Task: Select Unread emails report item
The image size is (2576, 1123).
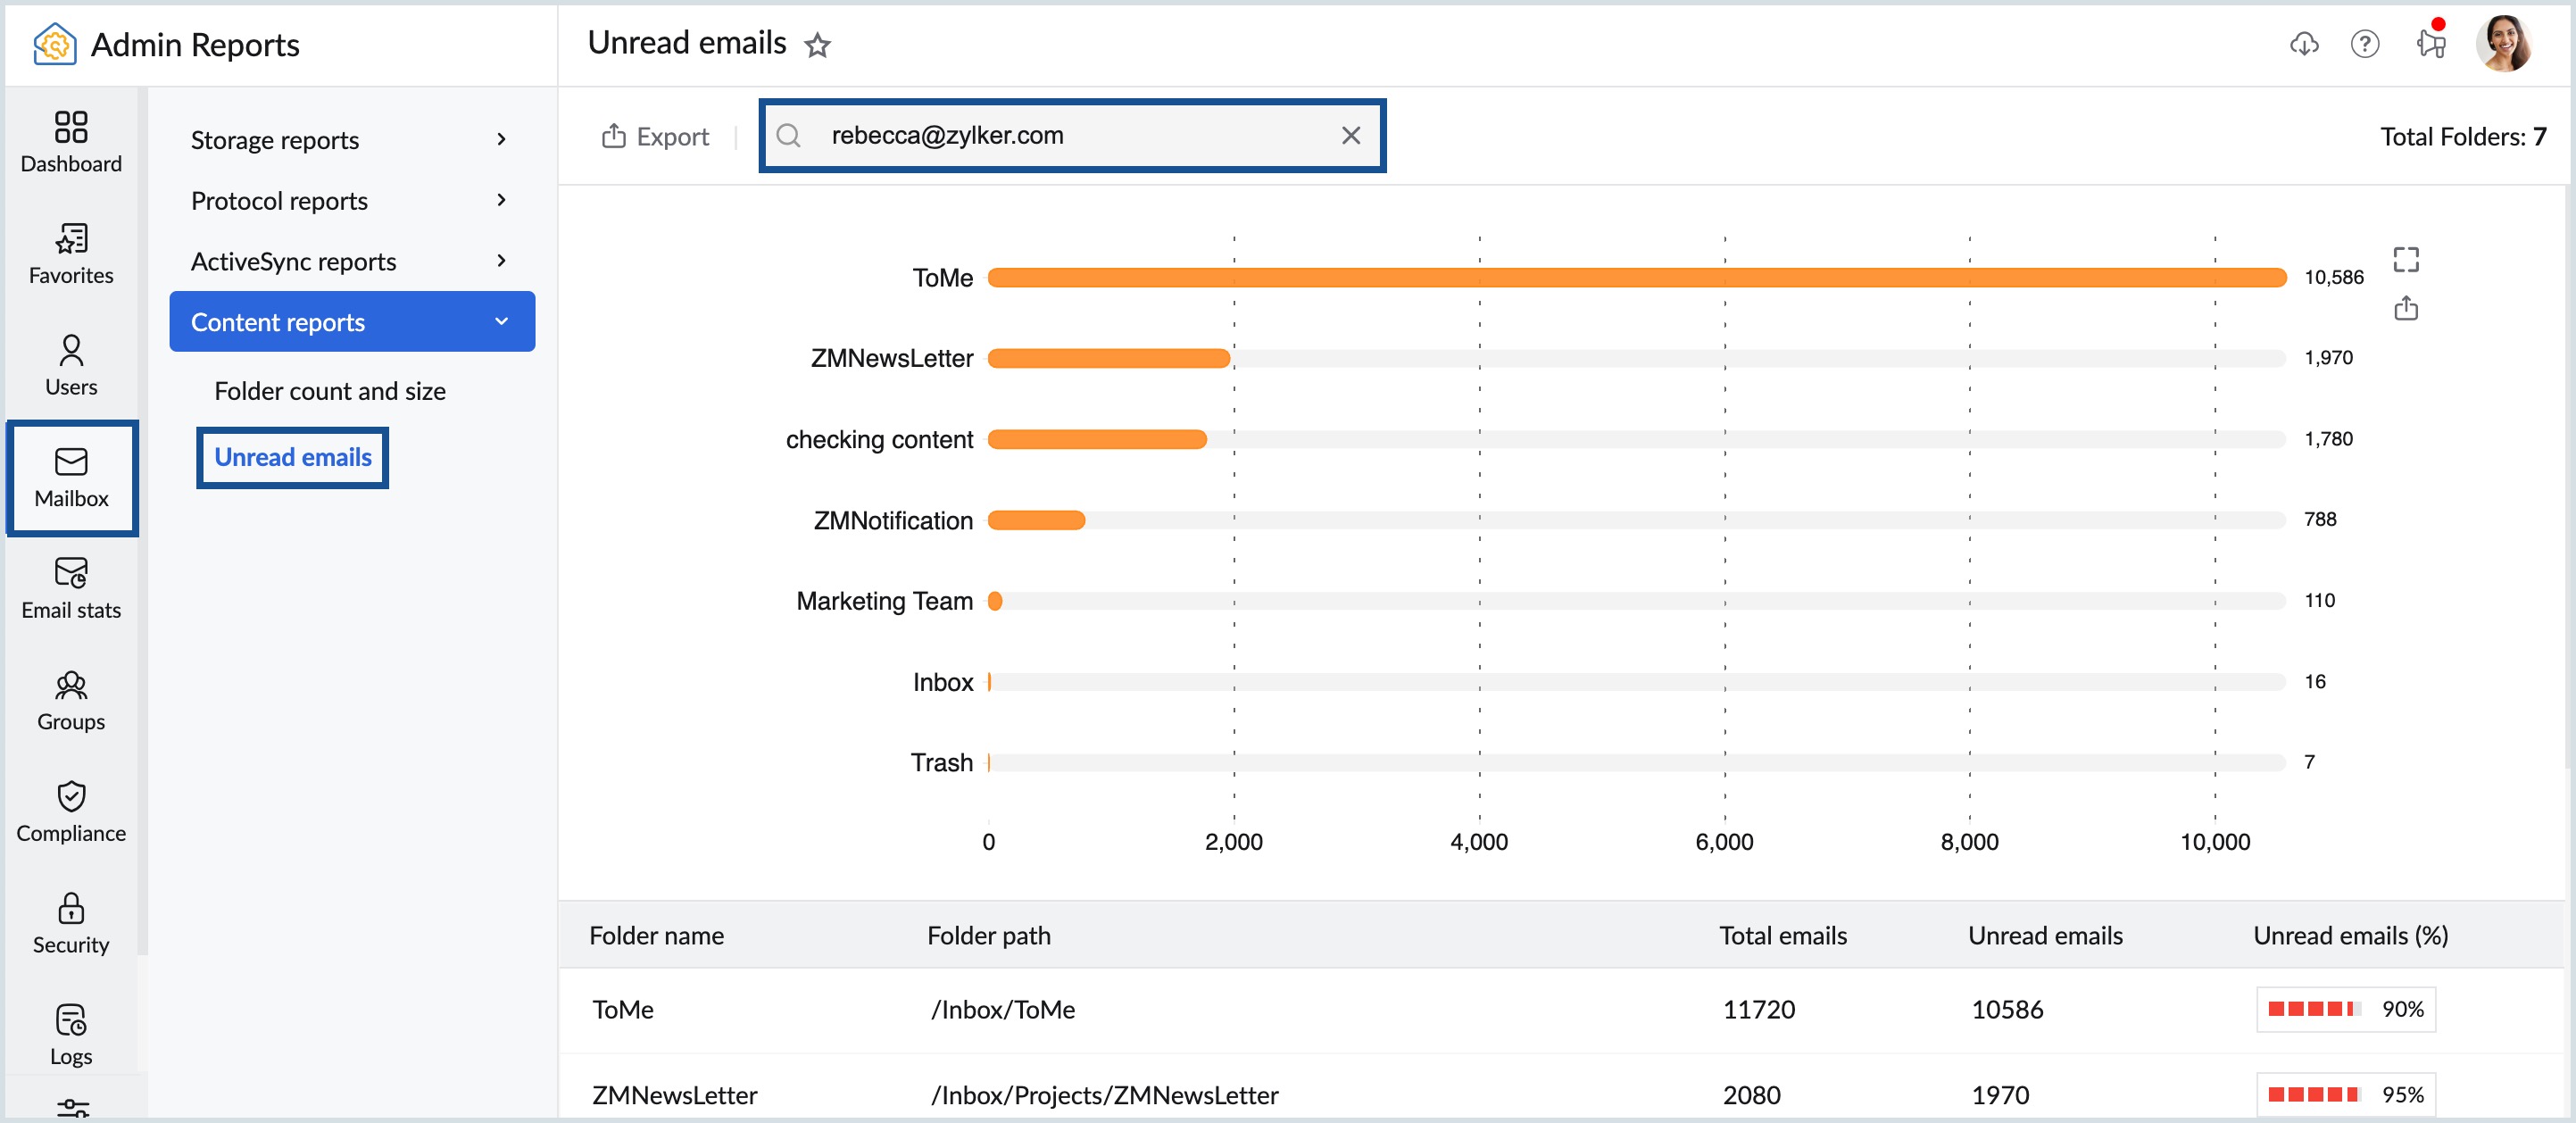Action: [292, 457]
